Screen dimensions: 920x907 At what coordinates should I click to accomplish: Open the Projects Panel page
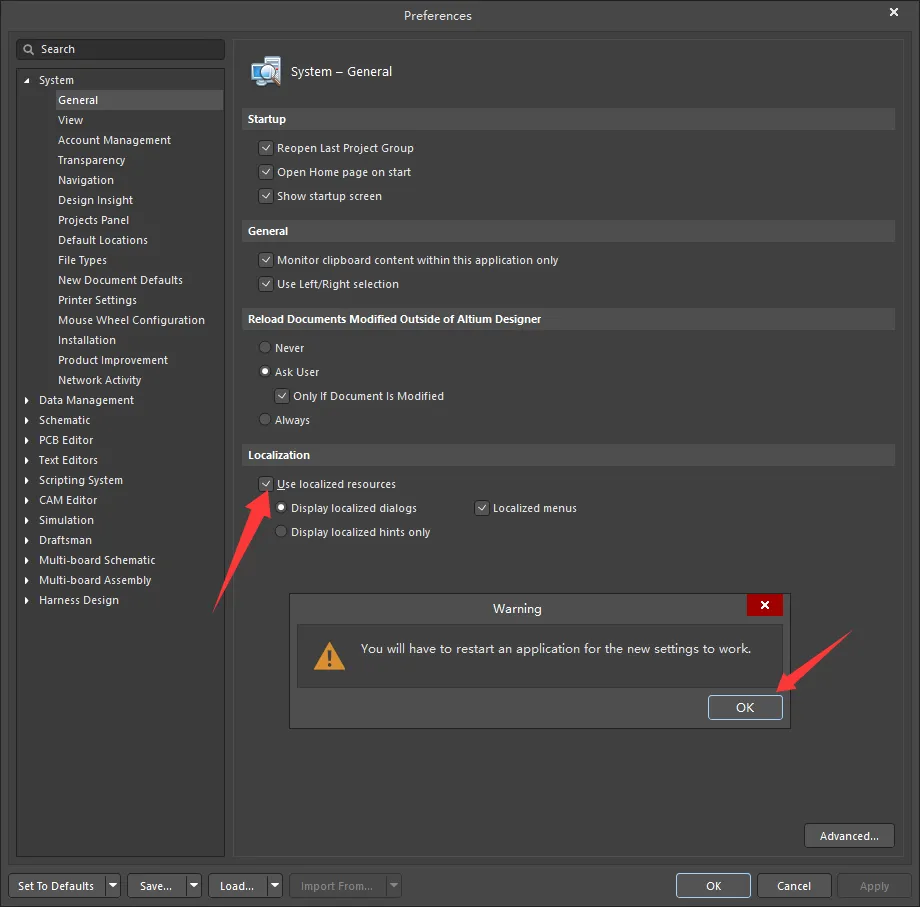(x=93, y=220)
